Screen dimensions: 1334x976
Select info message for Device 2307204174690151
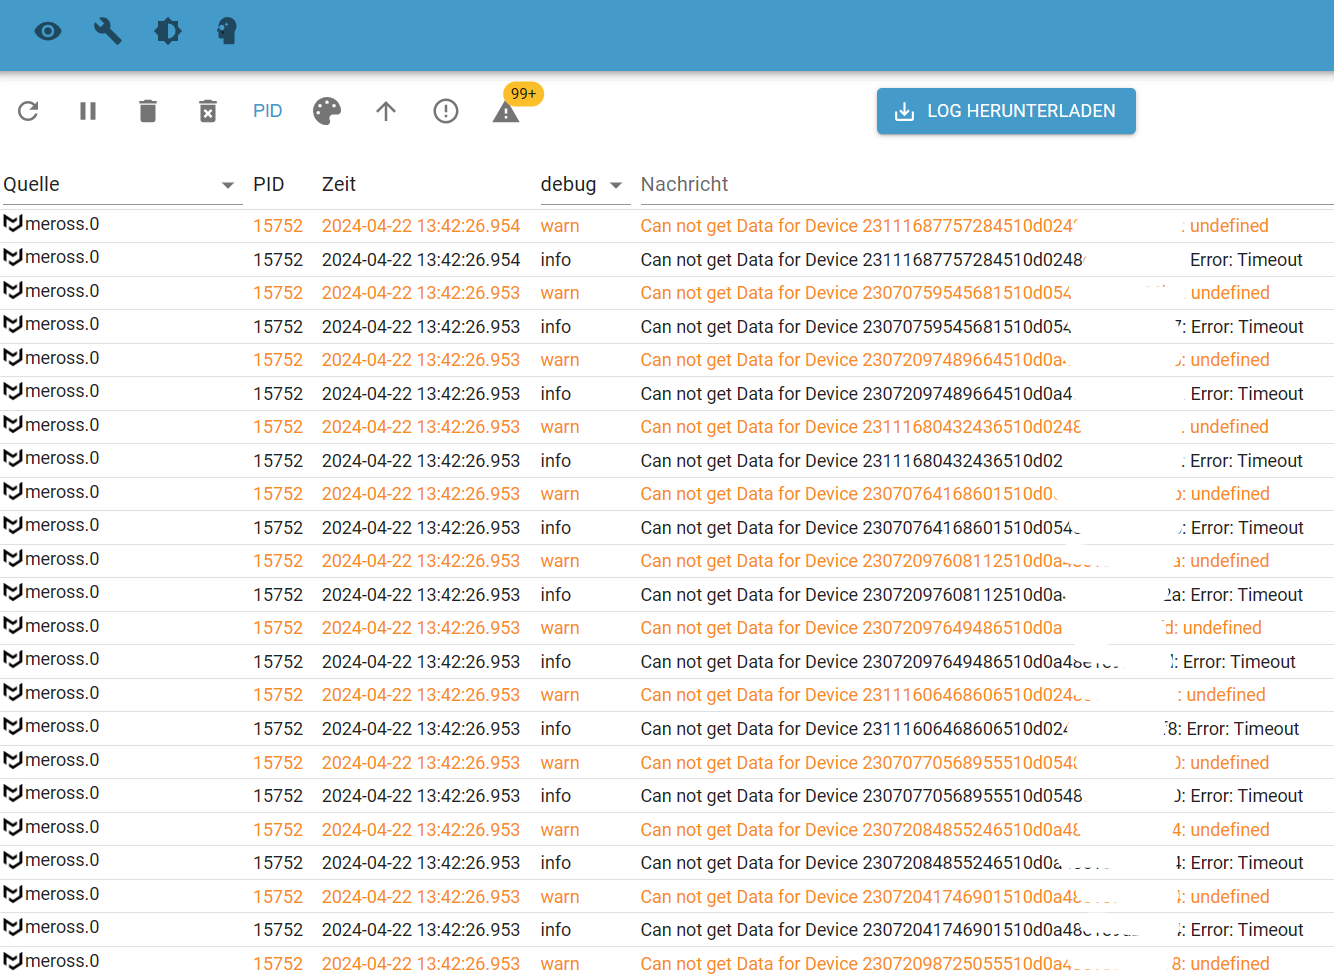pos(971,930)
